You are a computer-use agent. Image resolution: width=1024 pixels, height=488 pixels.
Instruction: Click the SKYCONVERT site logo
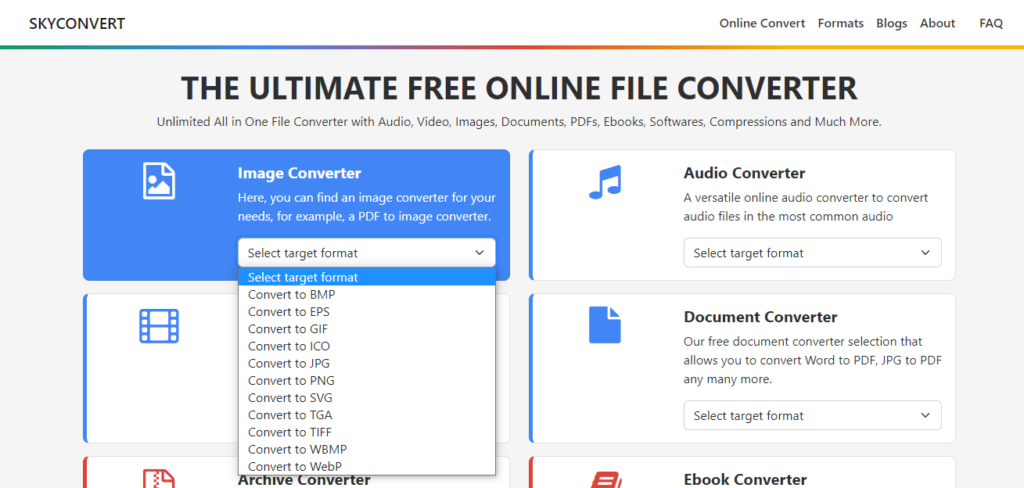pyautogui.click(x=77, y=23)
